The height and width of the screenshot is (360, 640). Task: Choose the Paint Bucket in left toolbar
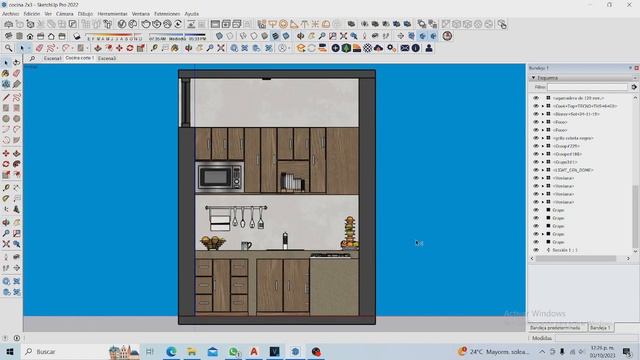6,73
